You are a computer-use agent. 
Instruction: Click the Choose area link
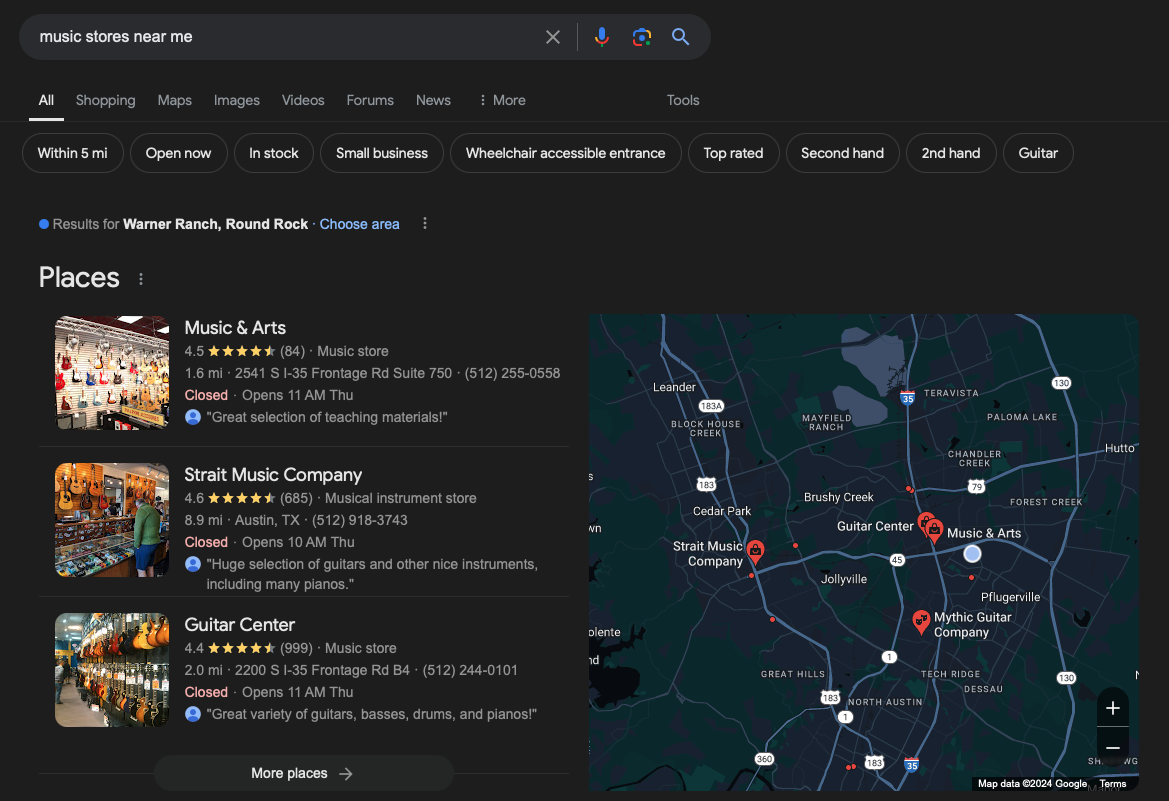click(359, 224)
